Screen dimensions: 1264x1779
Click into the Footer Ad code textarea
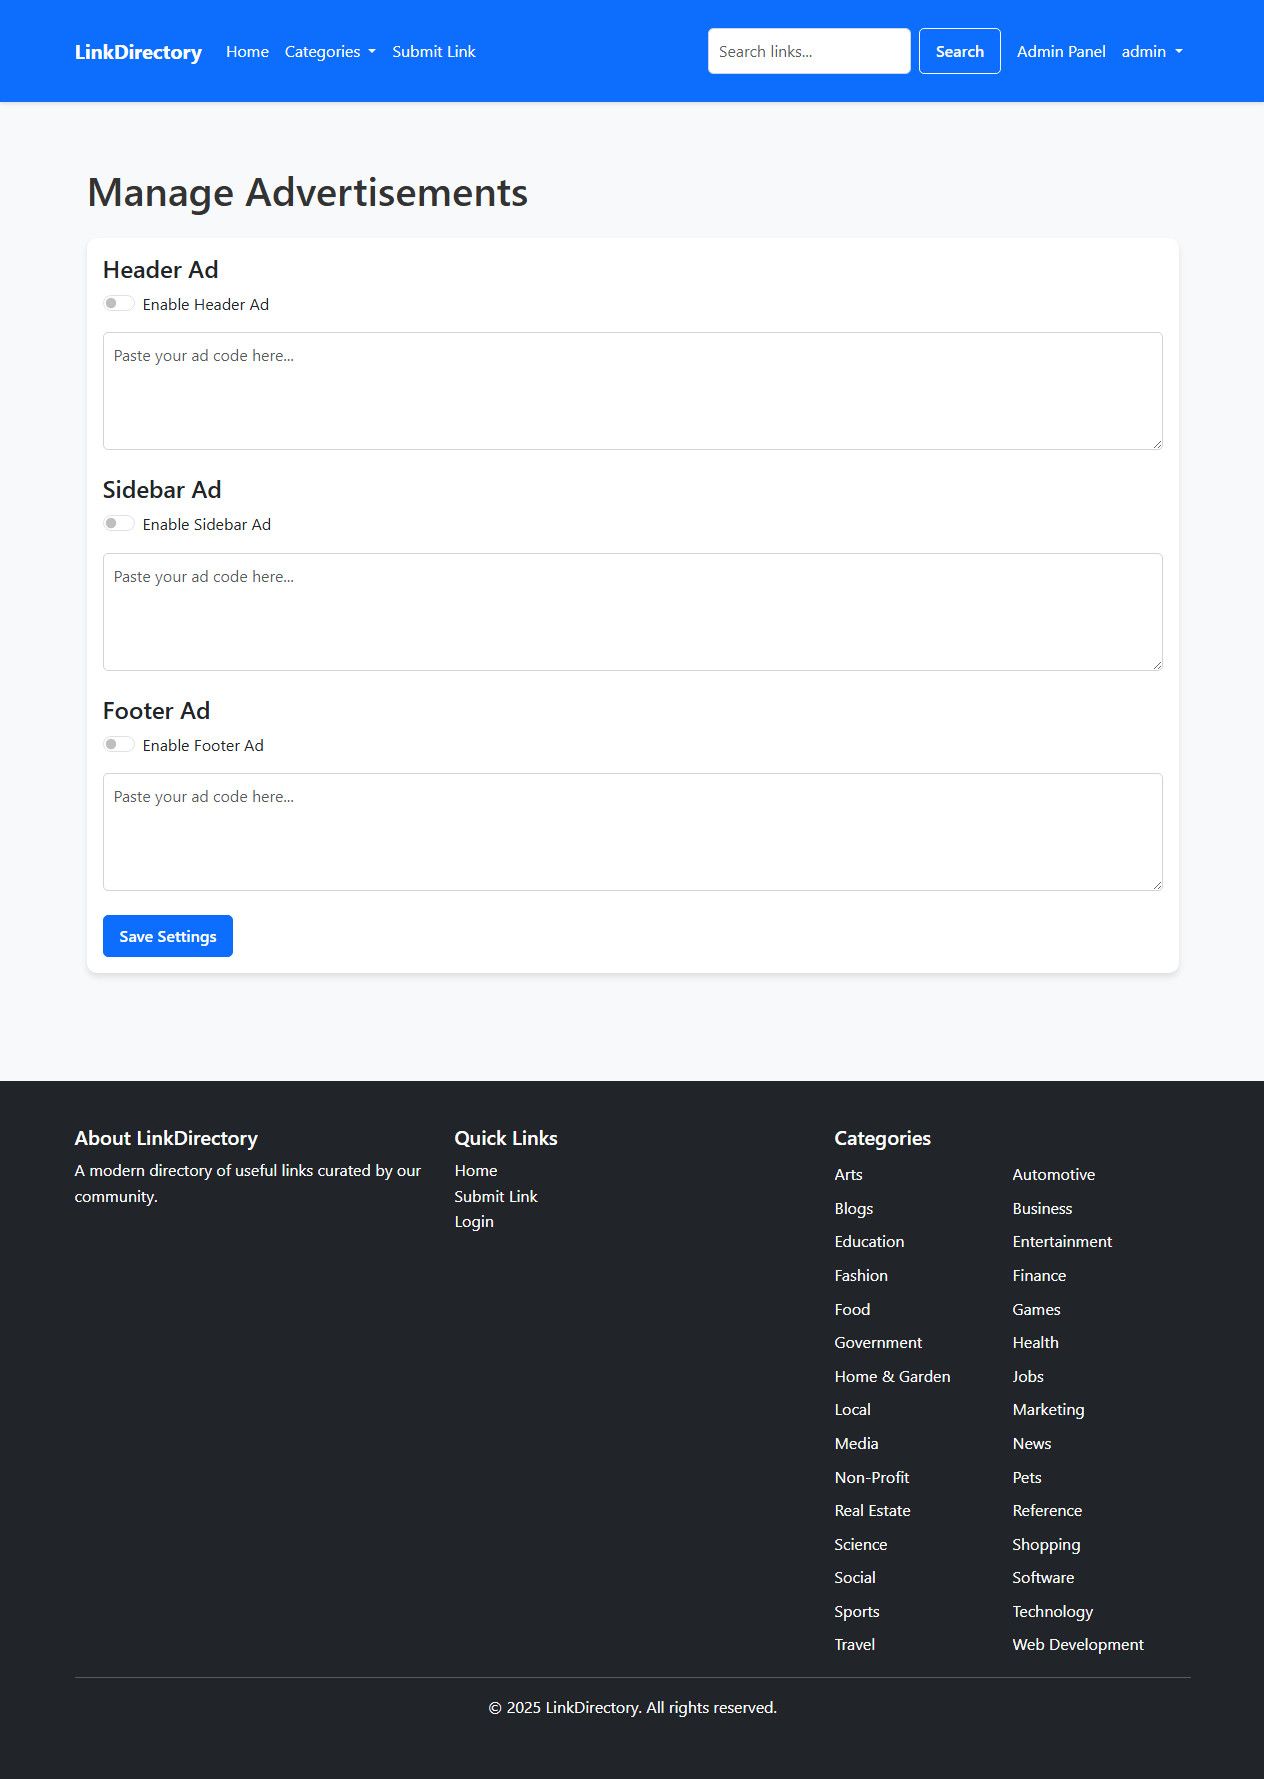(x=632, y=832)
